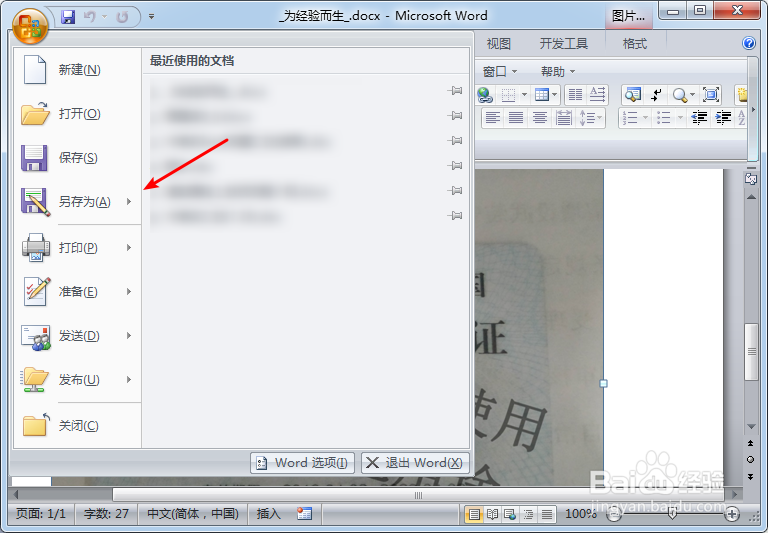768x533 pixels.
Task: Click the Save icon in Quick Access Toolbar
Action: pyautogui.click(x=68, y=17)
